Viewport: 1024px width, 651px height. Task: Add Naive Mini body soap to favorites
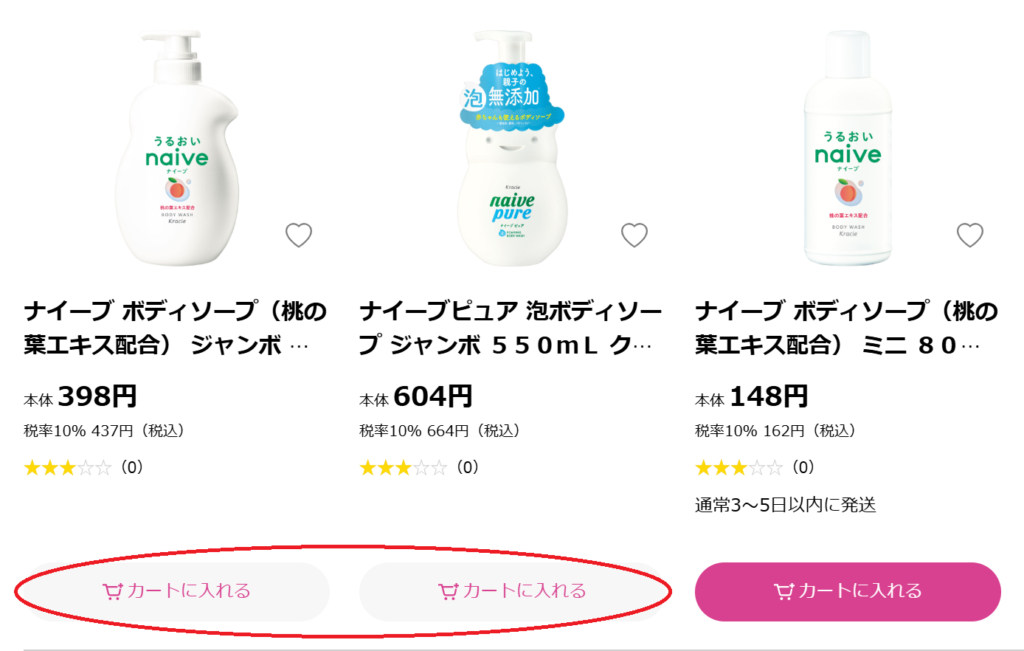point(970,235)
